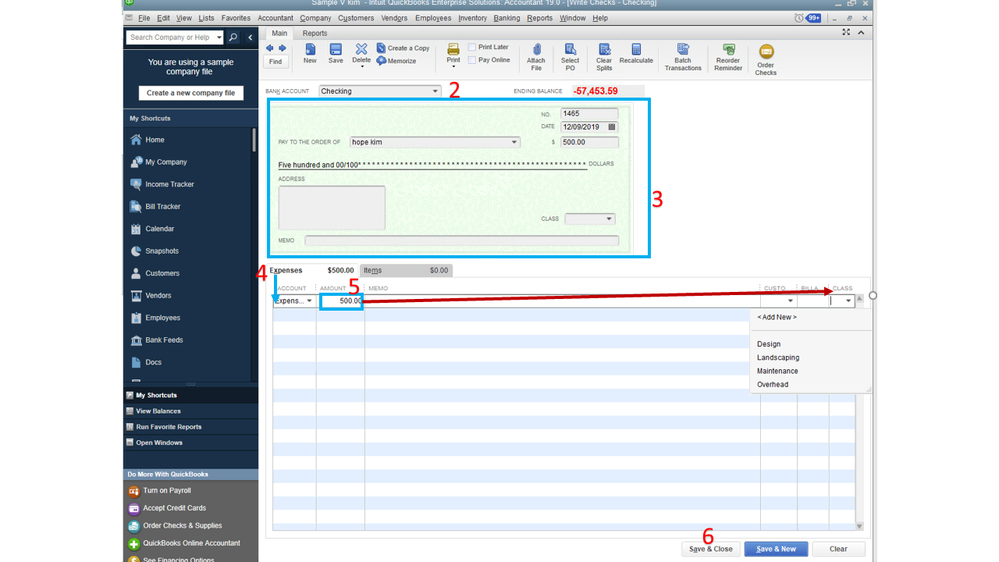Click the New check toolbar icon

[x=310, y=54]
